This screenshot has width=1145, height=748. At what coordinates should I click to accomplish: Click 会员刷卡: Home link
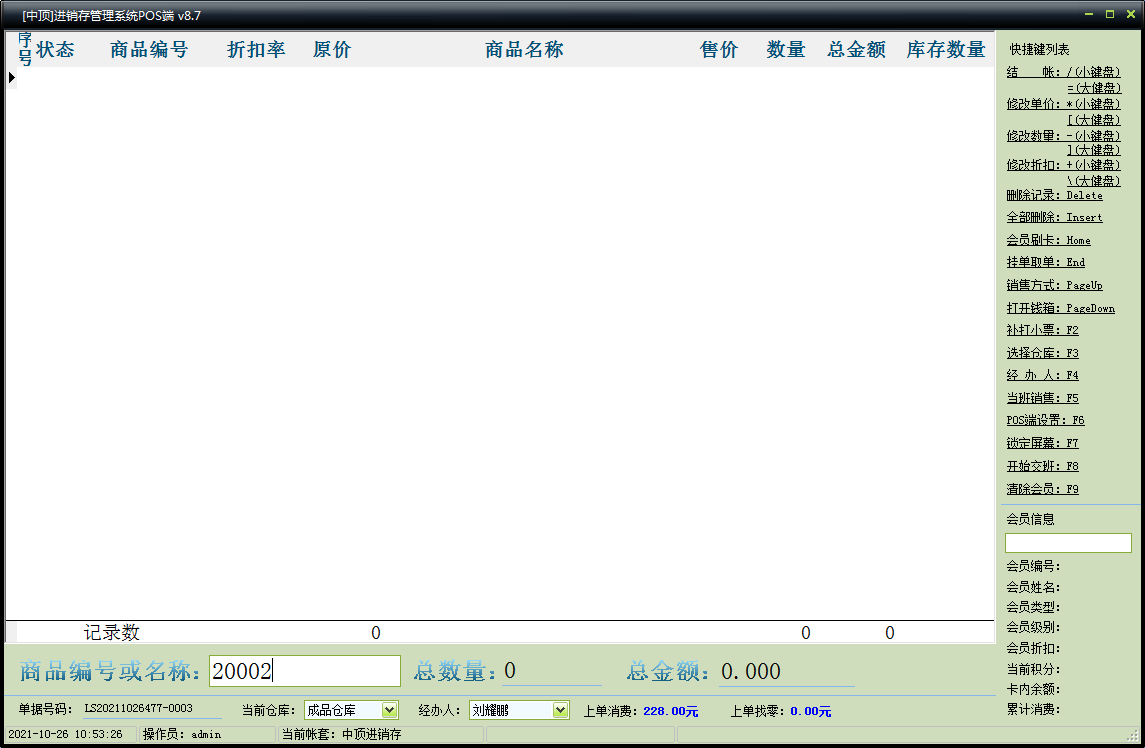coord(1049,240)
